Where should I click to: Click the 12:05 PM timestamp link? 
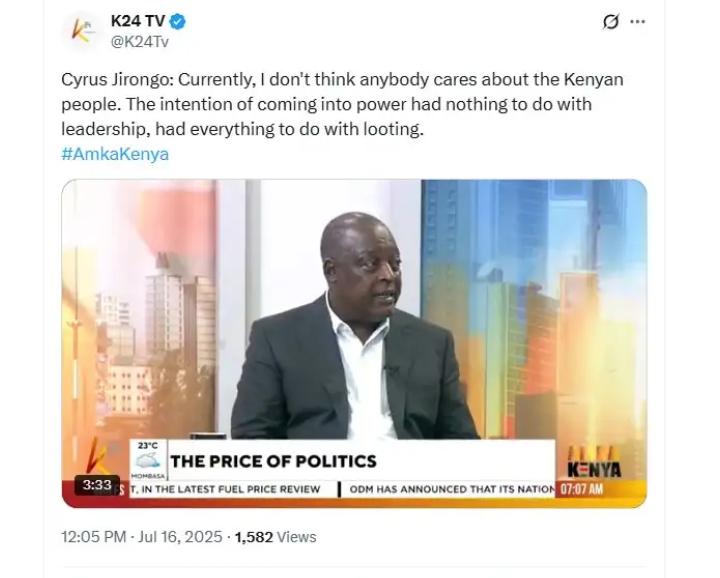pos(94,537)
